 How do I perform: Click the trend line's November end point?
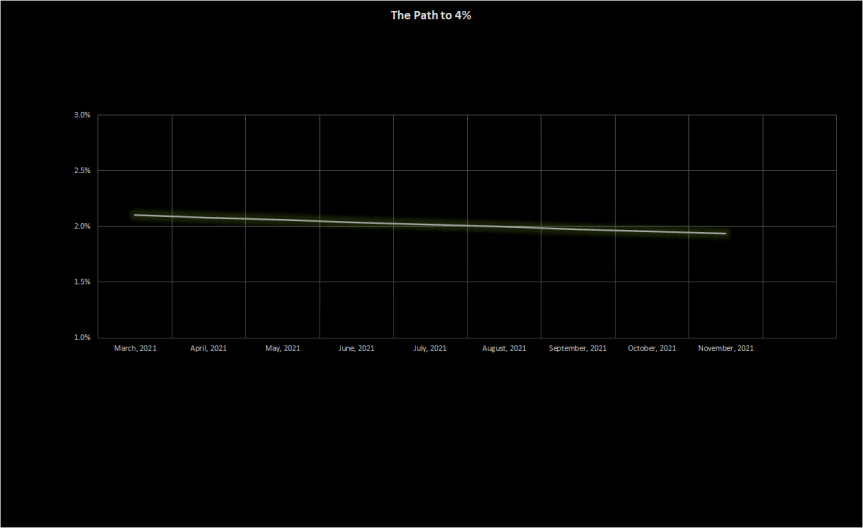tap(725, 233)
